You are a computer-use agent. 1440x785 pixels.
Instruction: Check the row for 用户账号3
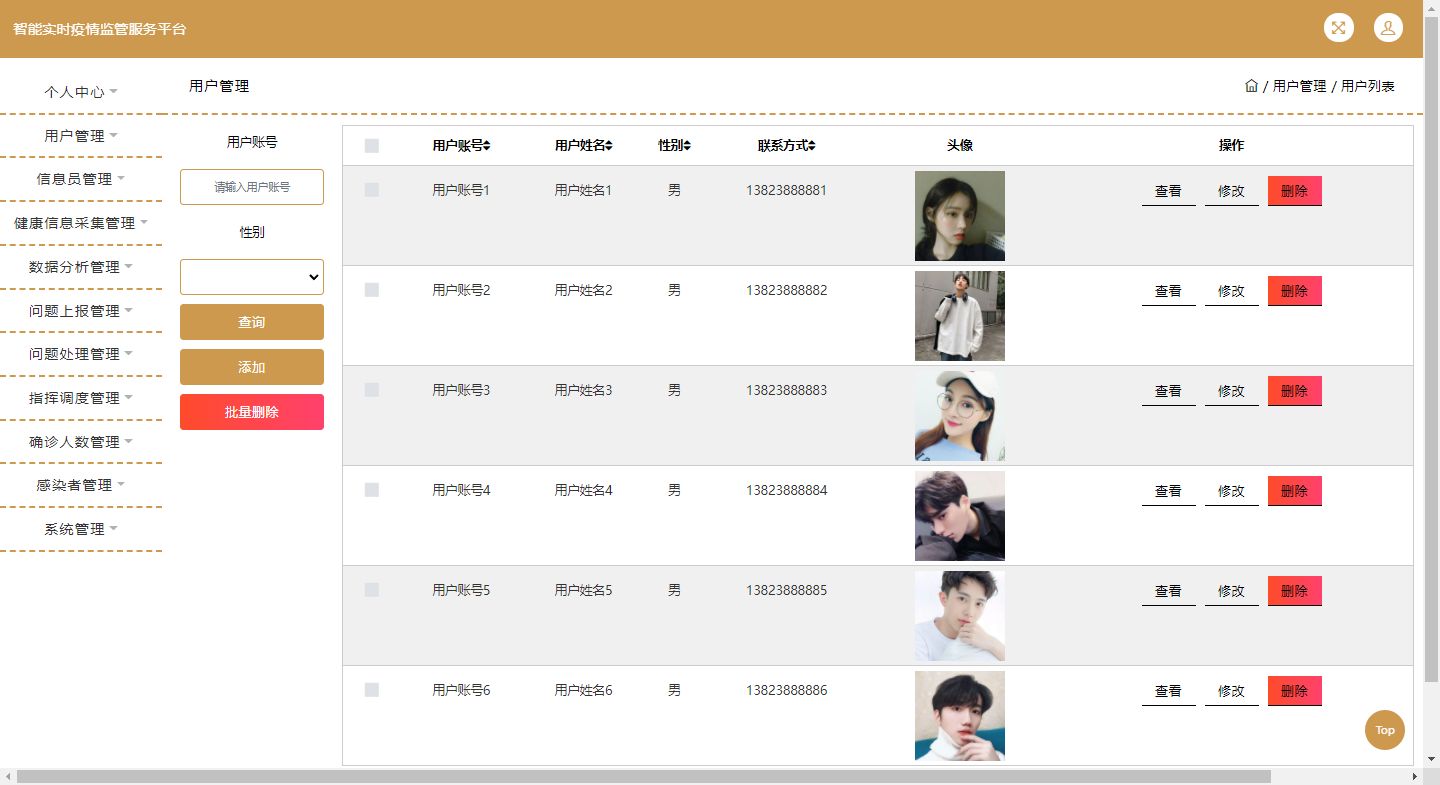pyautogui.click(x=372, y=390)
